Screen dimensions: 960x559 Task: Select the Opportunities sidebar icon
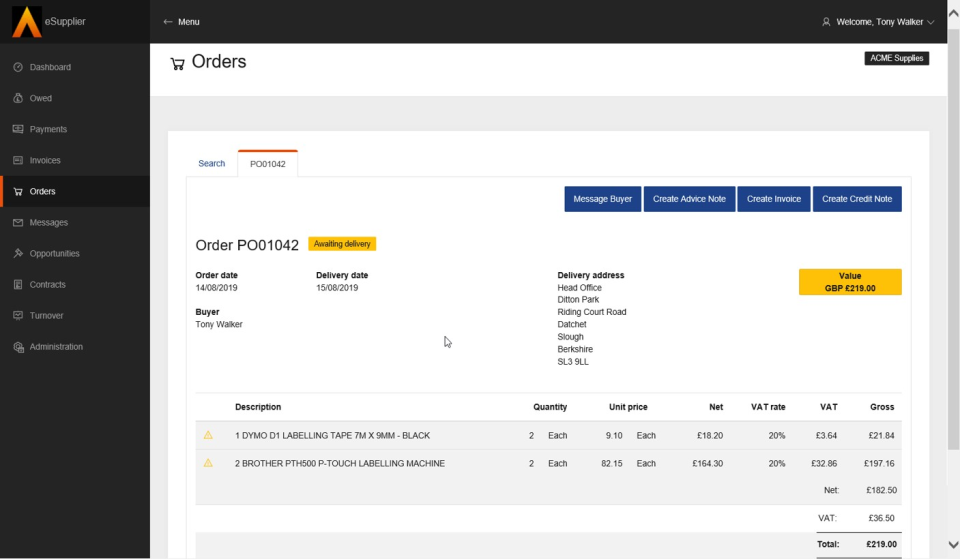[x=18, y=253]
